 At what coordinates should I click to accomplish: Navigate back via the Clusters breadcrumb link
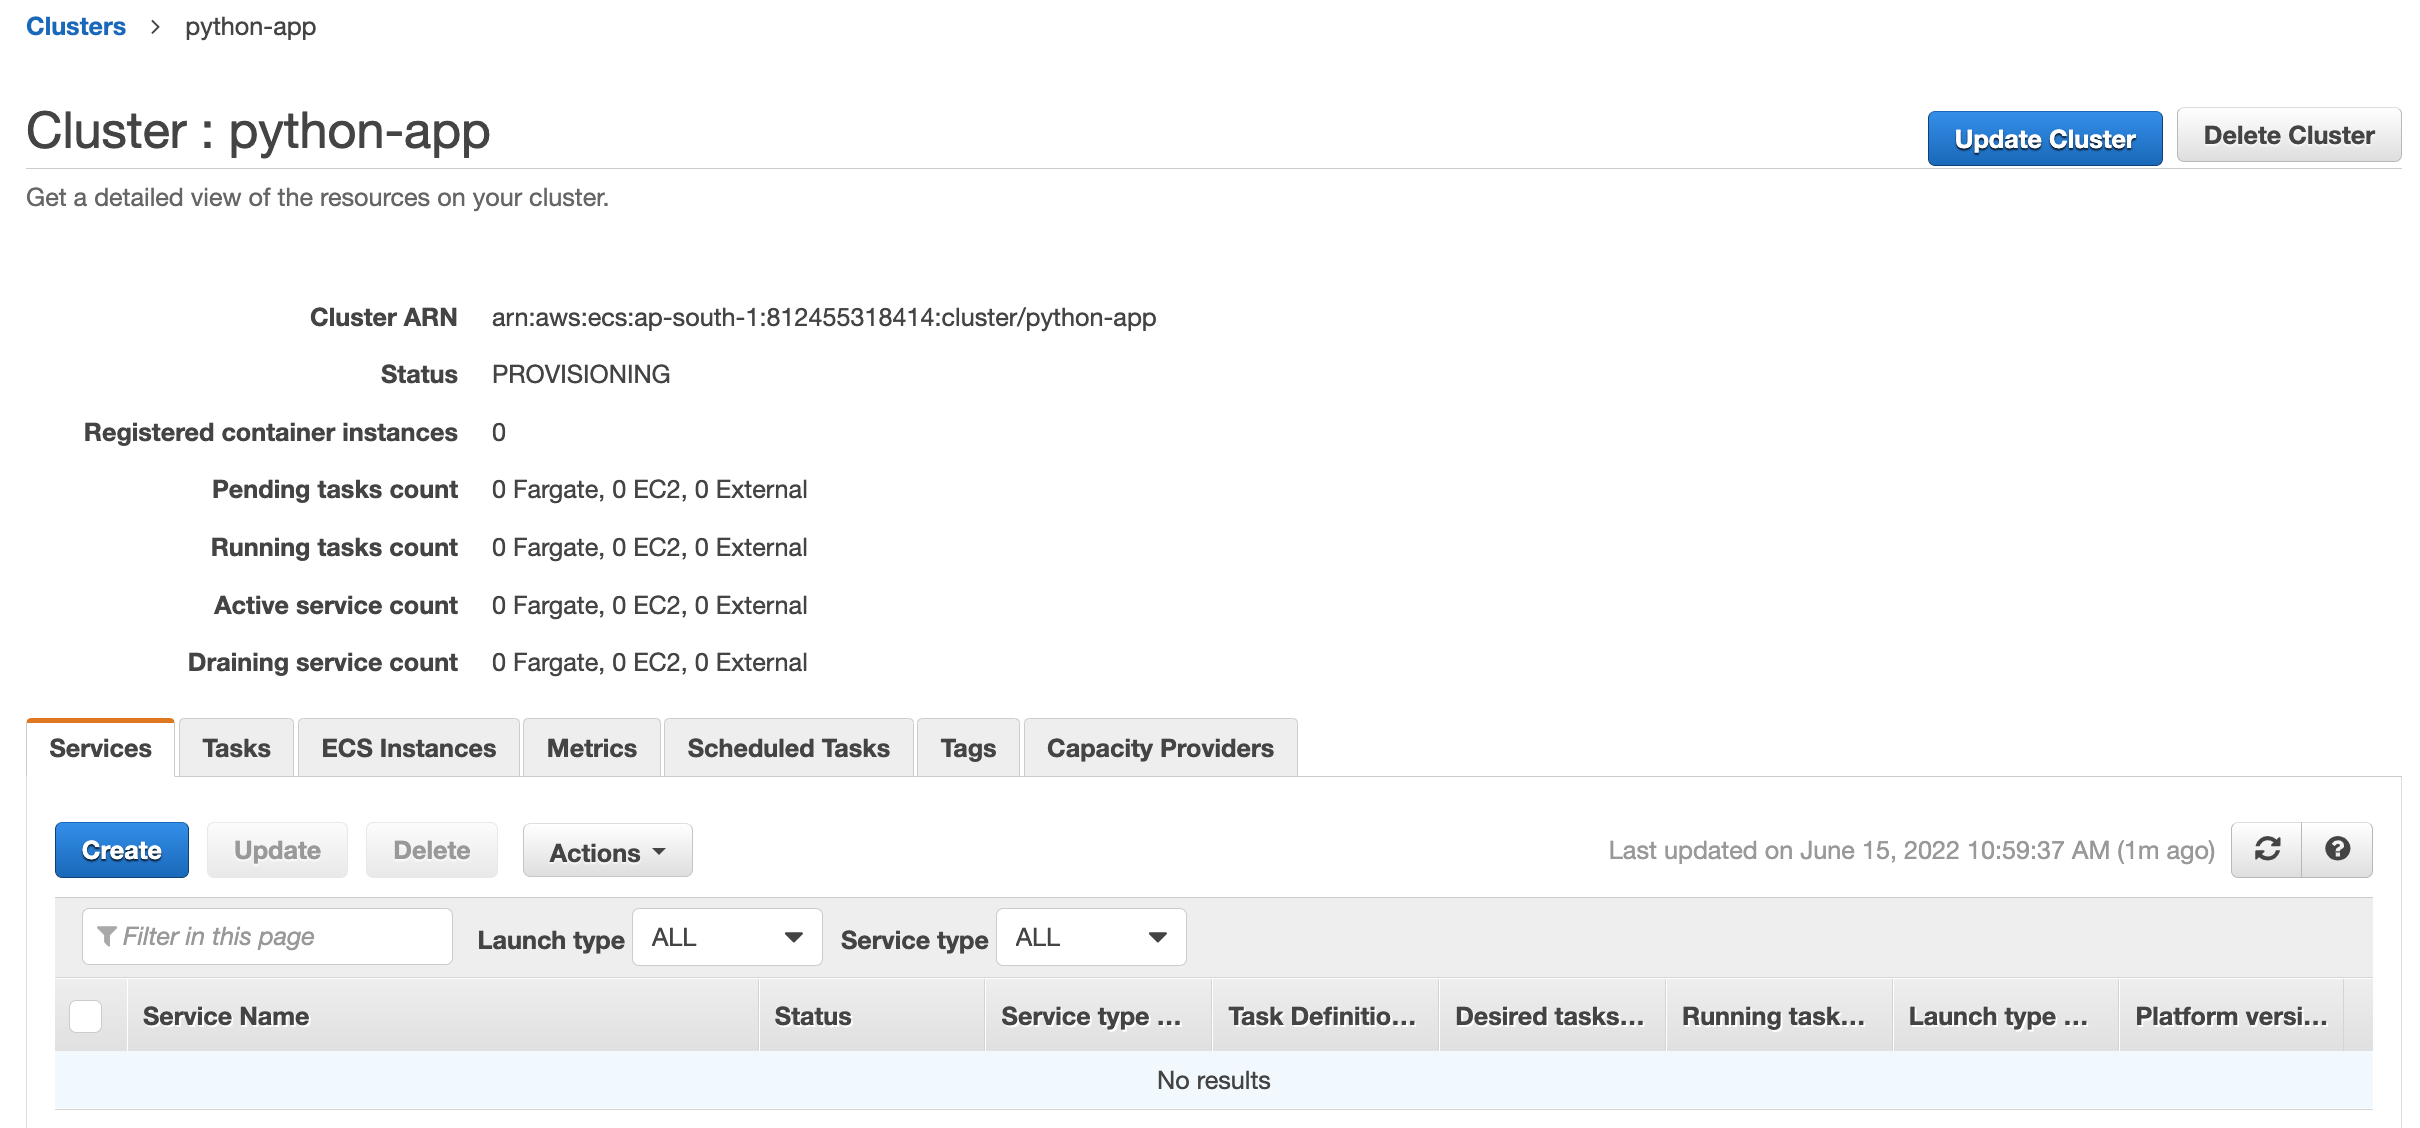point(75,26)
